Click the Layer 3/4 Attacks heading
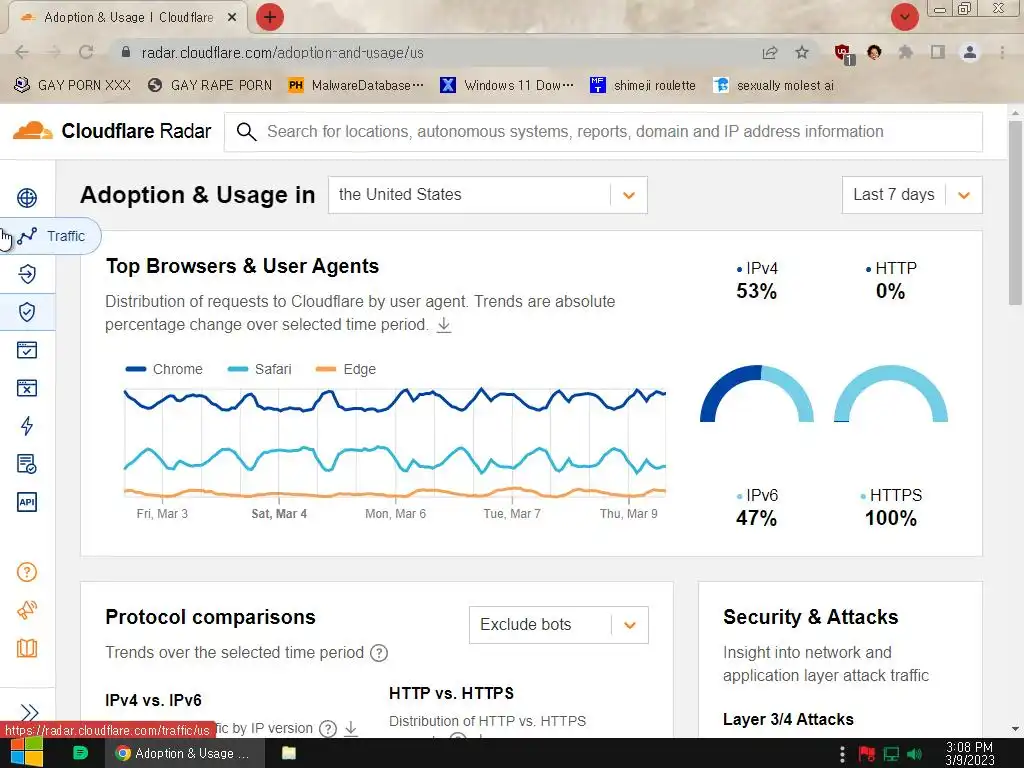The image size is (1024, 768). click(788, 720)
